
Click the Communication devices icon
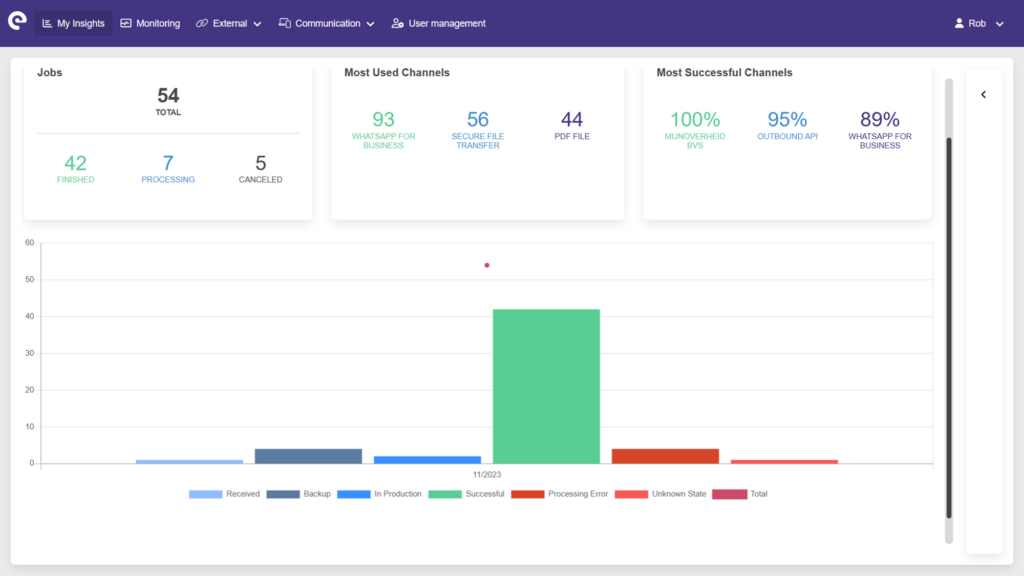click(284, 23)
